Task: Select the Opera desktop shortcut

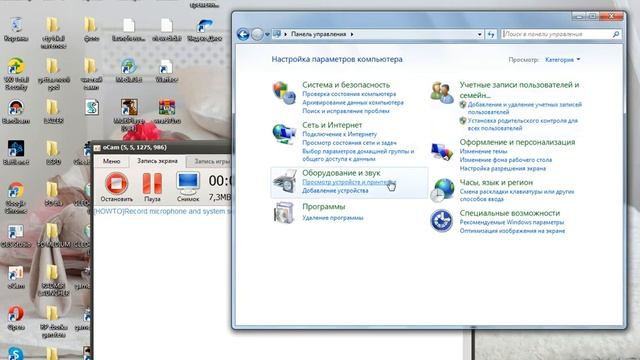Action: point(16,318)
